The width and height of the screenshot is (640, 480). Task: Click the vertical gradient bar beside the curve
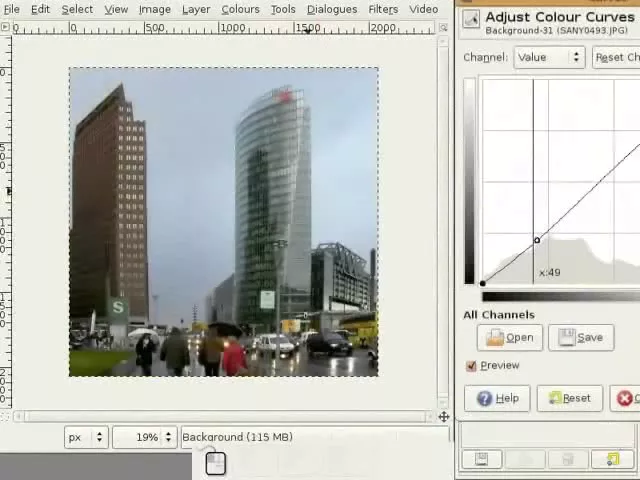469,181
